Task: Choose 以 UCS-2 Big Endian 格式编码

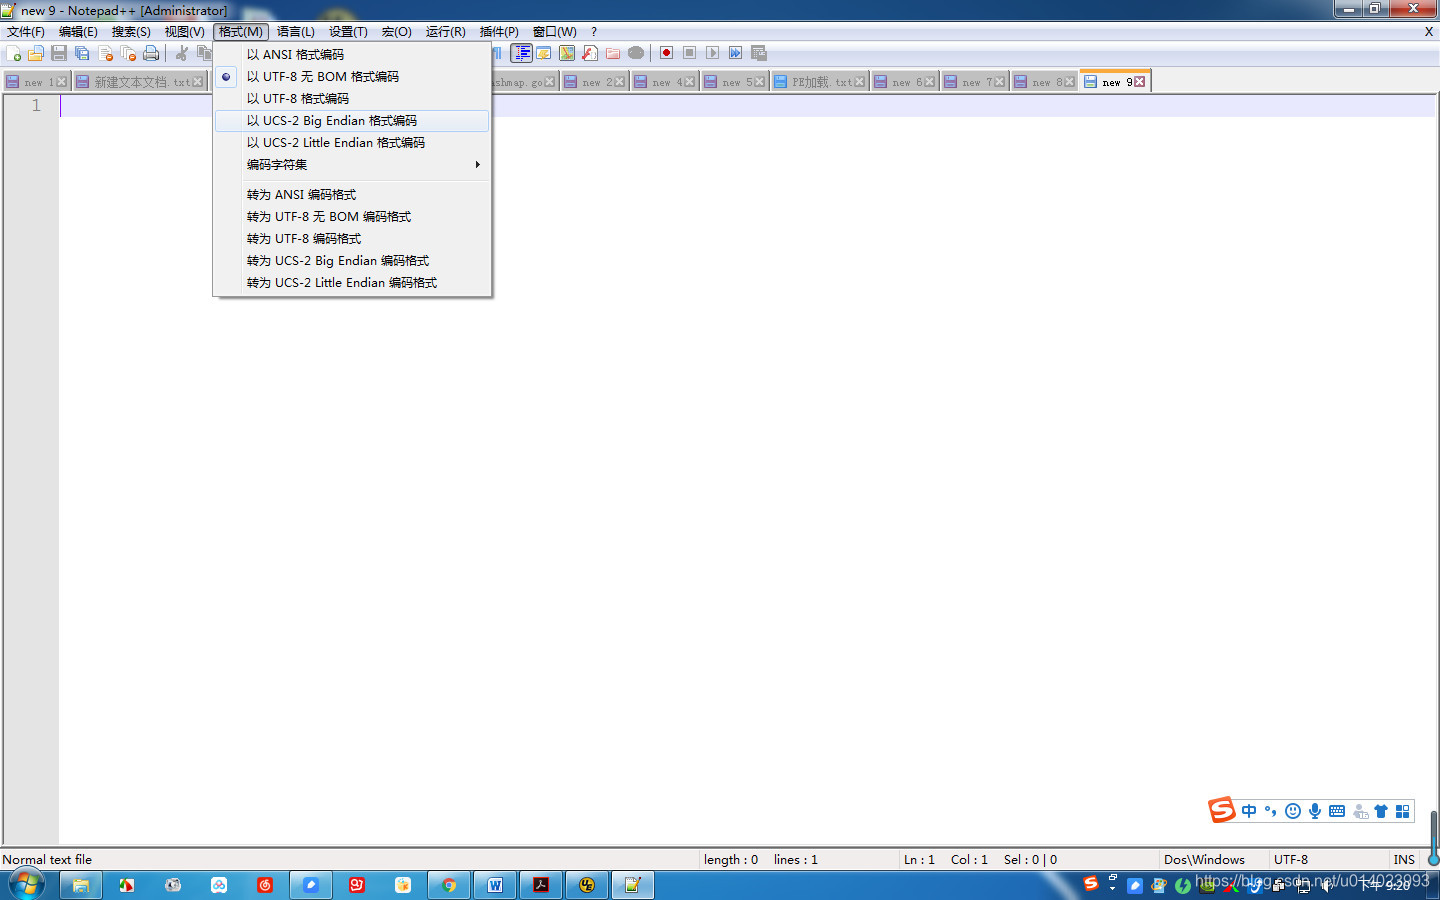Action: coord(352,120)
